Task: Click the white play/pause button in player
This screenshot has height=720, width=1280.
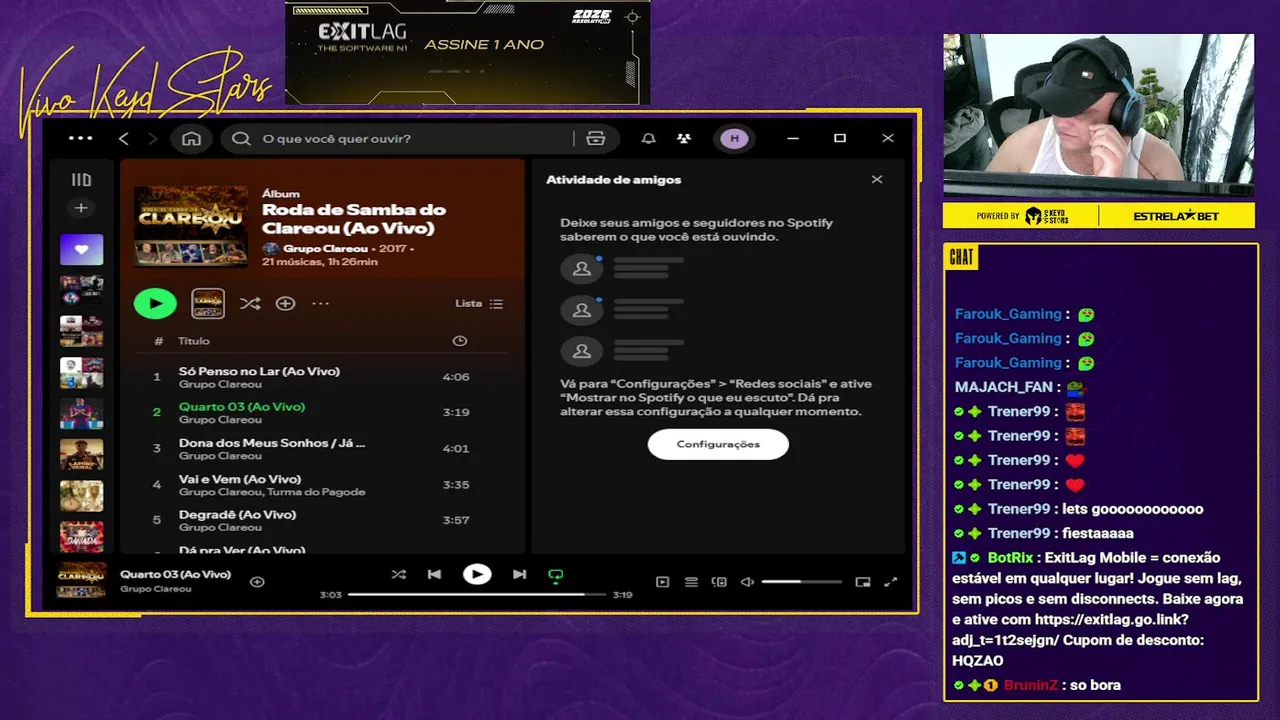Action: (x=477, y=574)
